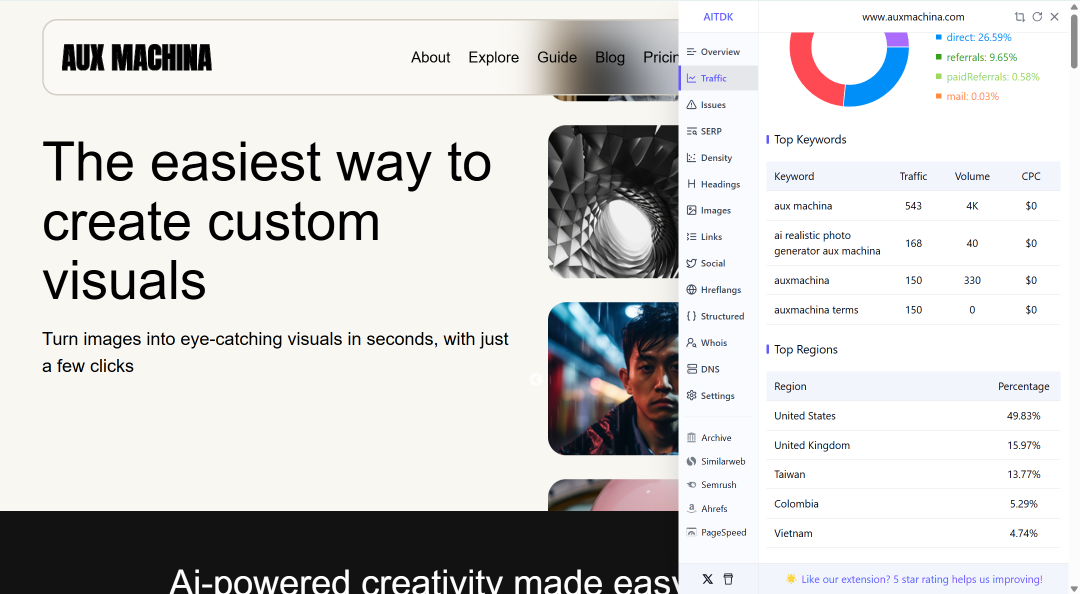The width and height of the screenshot is (1080, 594).
Task: Open the Guide menu item
Action: (557, 57)
